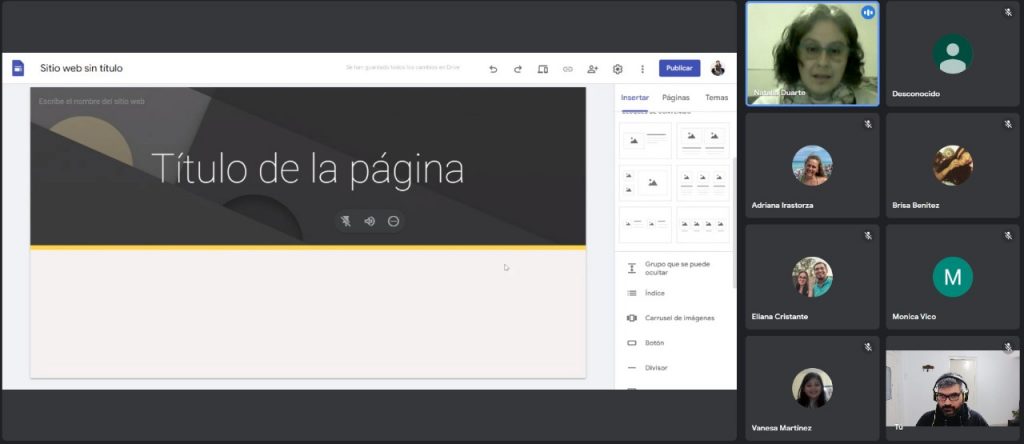Viewport: 1024px width, 444px height.
Task: Undo the last change
Action: coord(493,69)
